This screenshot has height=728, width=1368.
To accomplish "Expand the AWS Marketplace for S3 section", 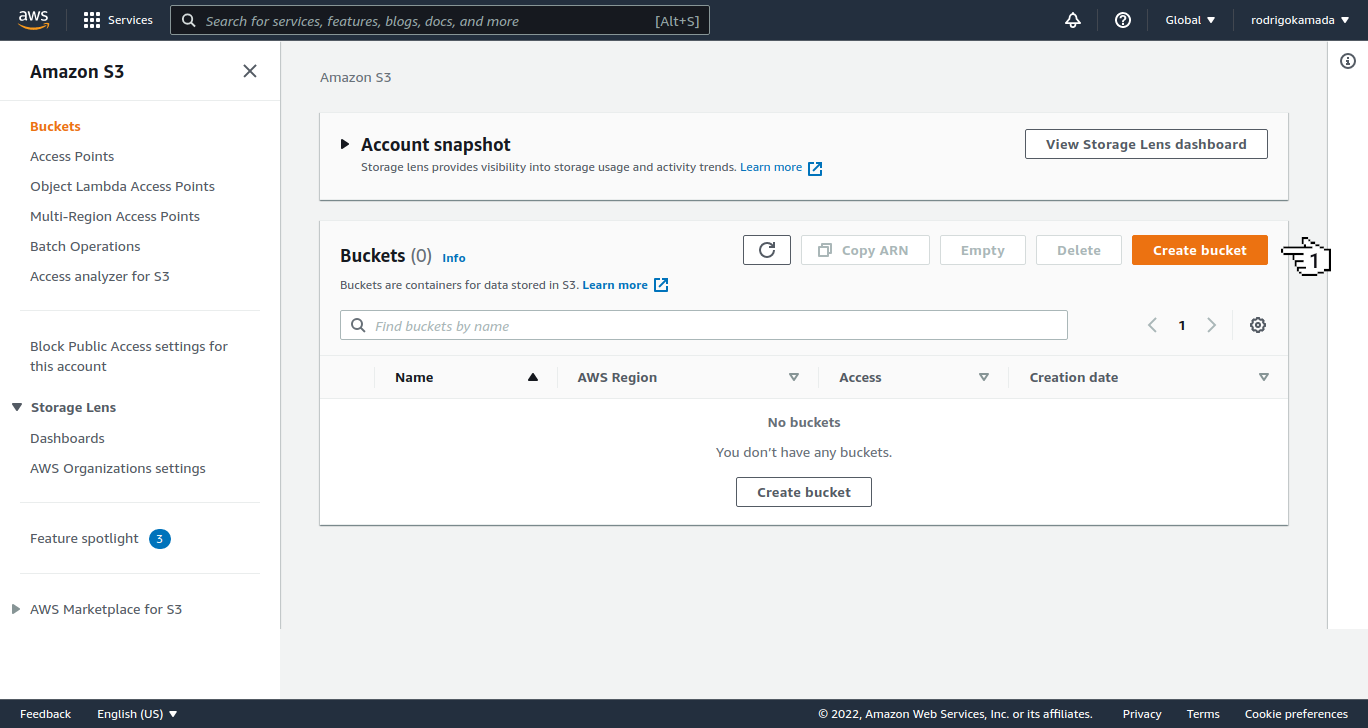I will point(15,608).
